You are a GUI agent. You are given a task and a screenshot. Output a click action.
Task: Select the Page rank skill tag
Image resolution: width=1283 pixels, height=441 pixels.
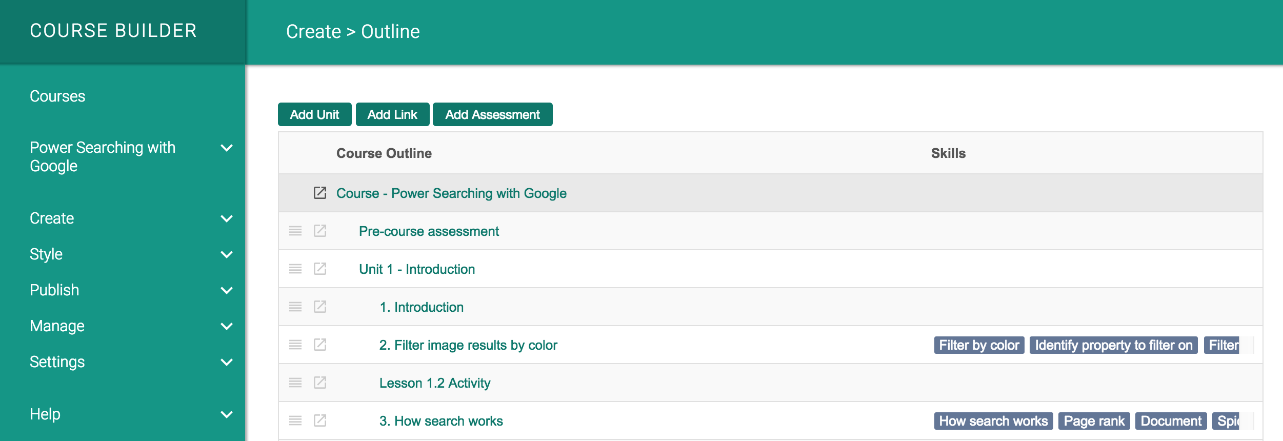[1095, 421]
